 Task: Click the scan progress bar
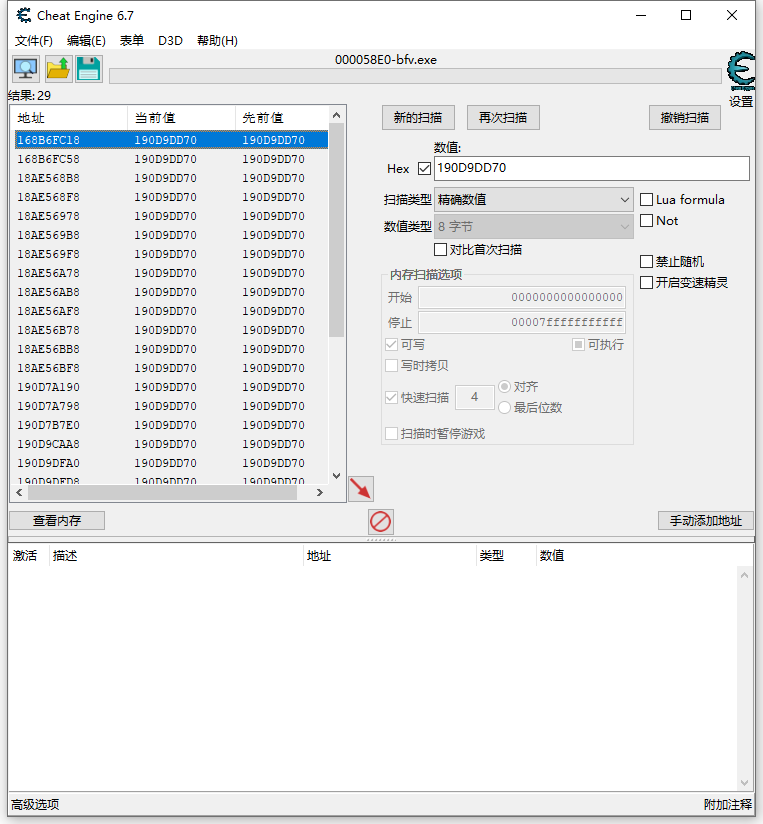[x=415, y=76]
